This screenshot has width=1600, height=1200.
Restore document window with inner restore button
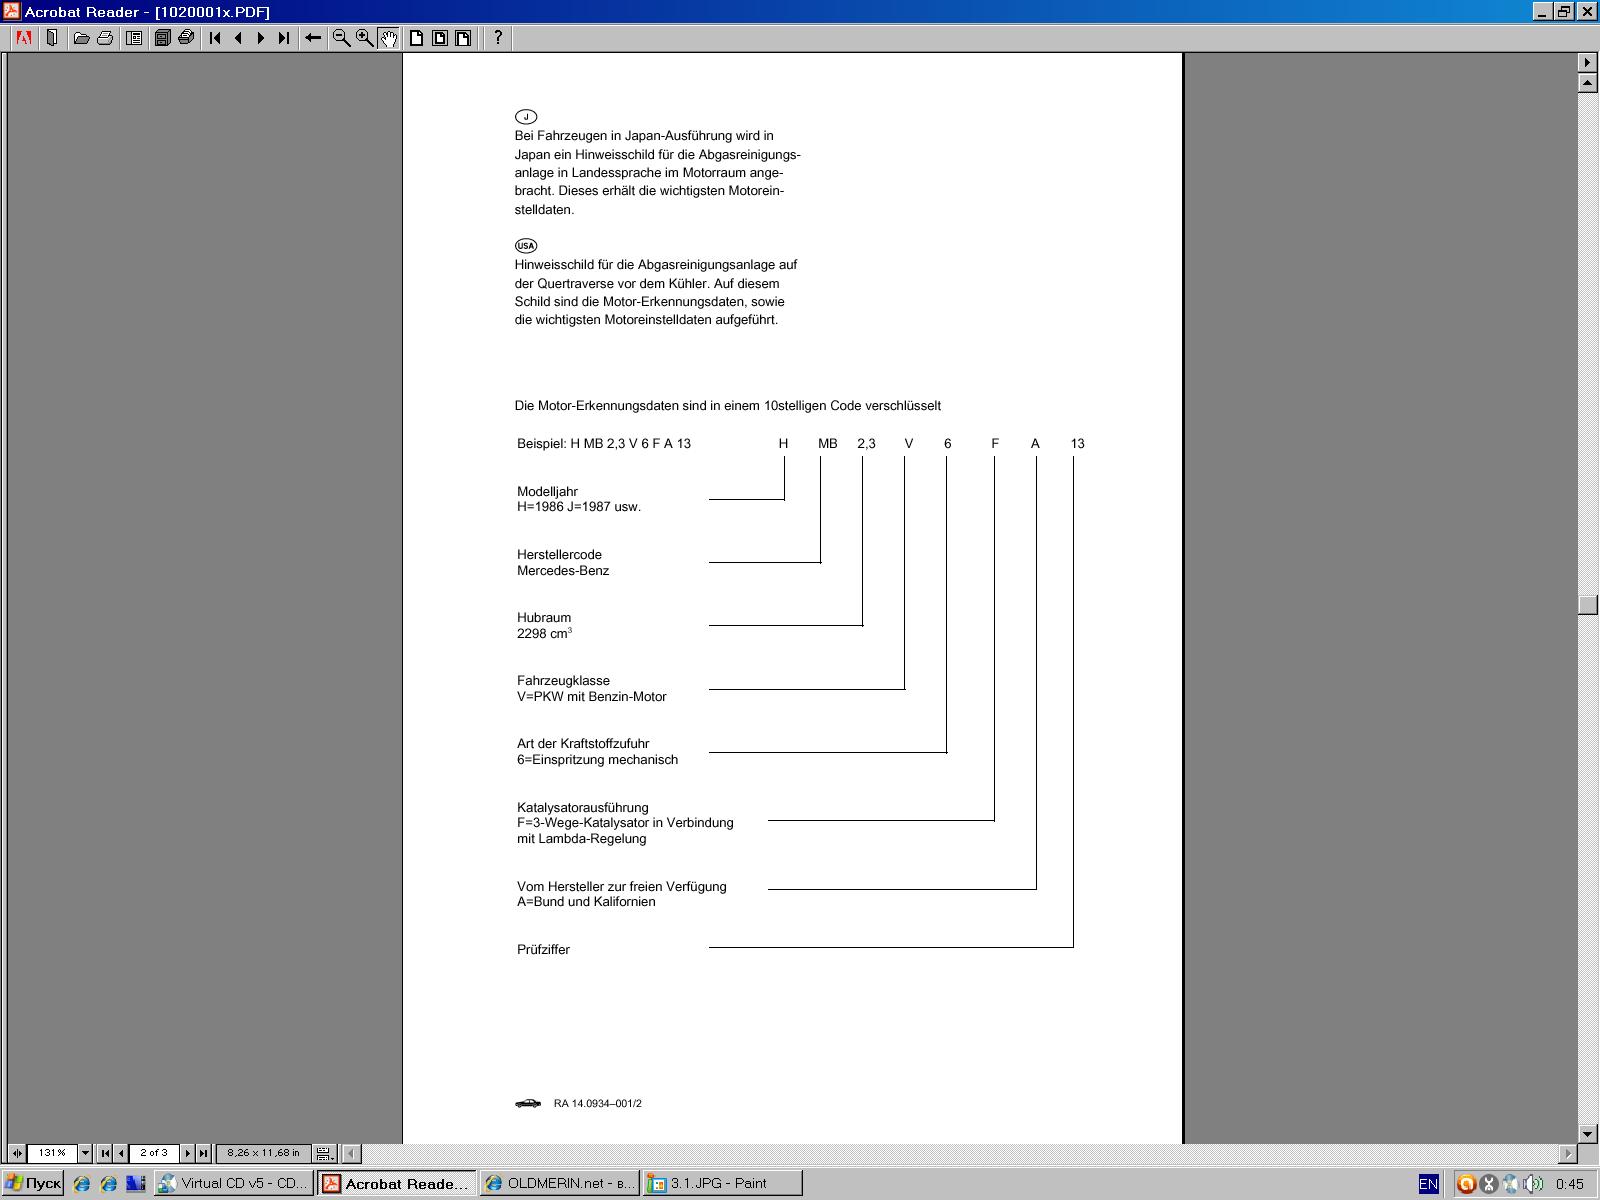click(1564, 12)
